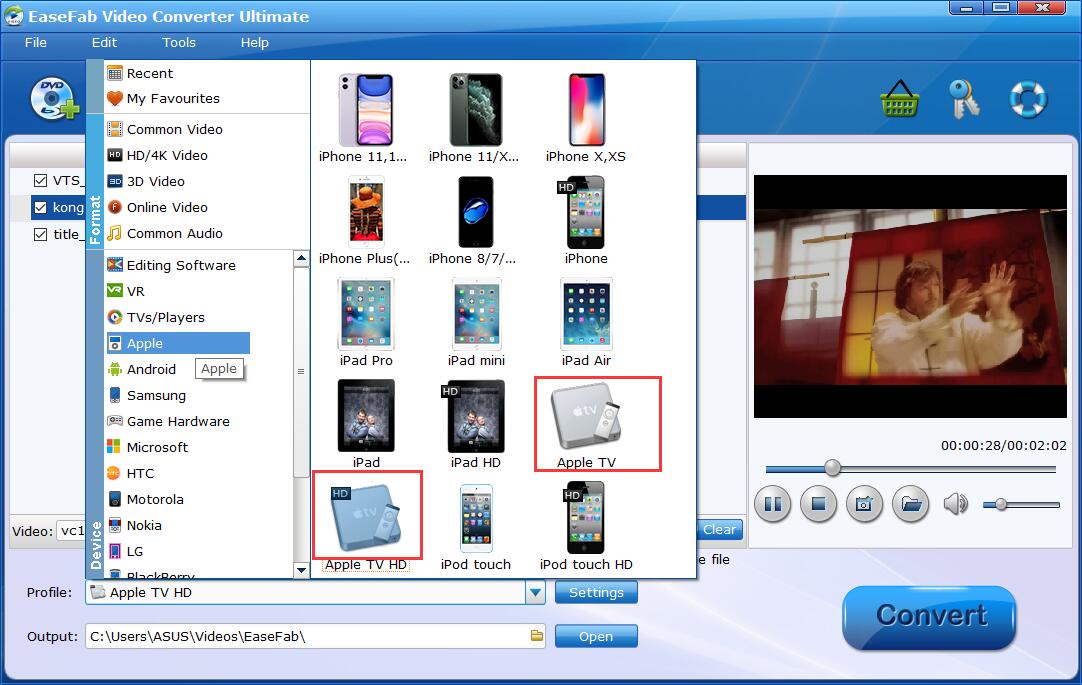The height and width of the screenshot is (685, 1082).
Task: Click the playback progress slider handle
Action: click(833, 468)
